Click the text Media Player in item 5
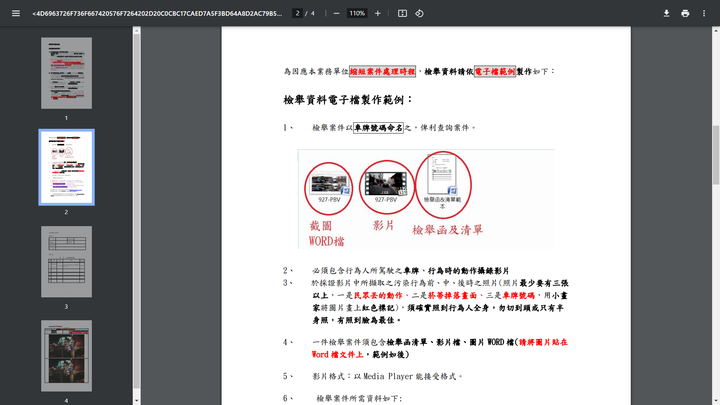The image size is (720, 405). click(388, 376)
